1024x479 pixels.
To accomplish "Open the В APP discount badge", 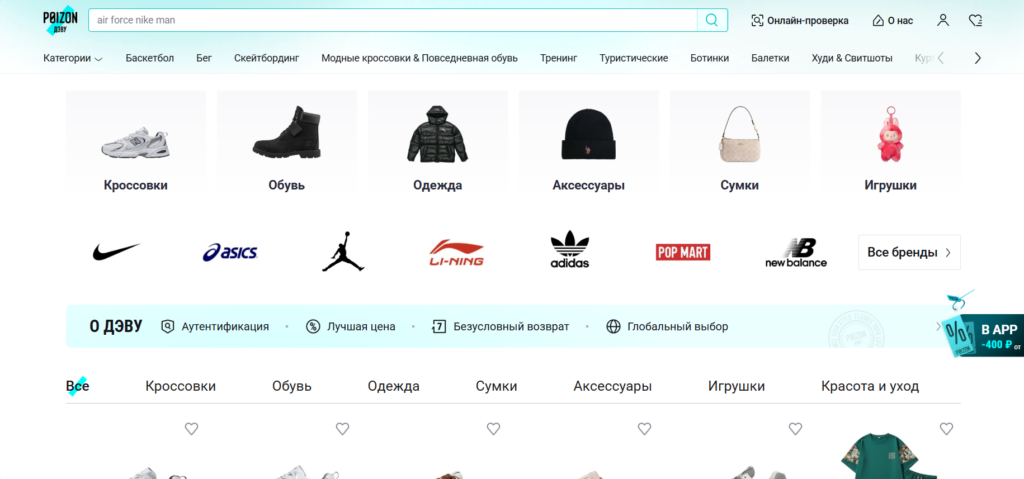I will tap(984, 333).
